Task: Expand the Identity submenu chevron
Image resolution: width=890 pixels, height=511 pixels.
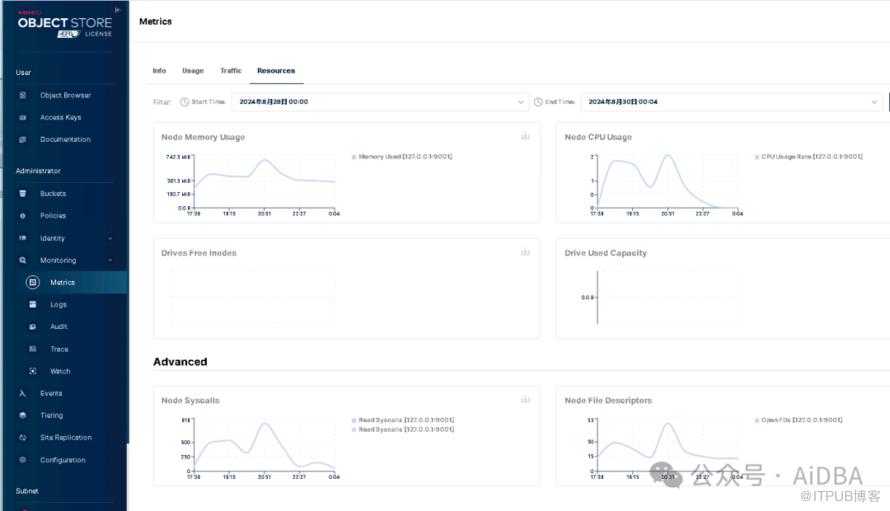Action: (110, 238)
